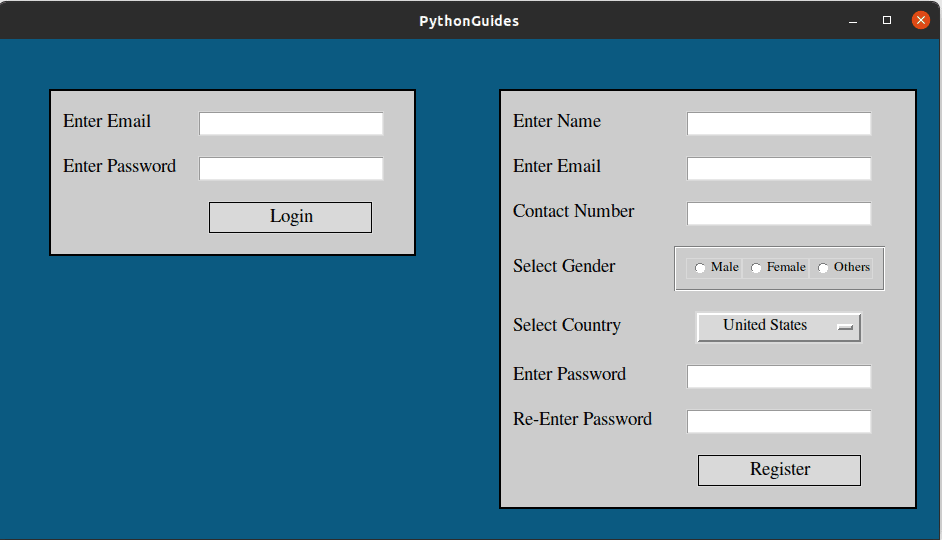942x540 pixels.
Task: Click the registration form email input field
Action: 778,168
